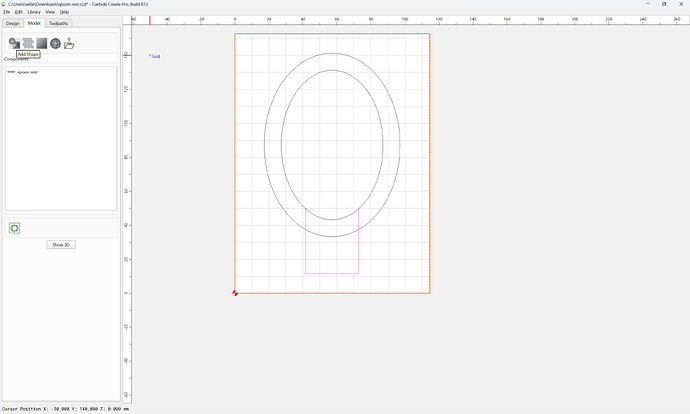Click the gradient square Add Flat icon
Screen dimensions: 690x414
tap(41, 43)
